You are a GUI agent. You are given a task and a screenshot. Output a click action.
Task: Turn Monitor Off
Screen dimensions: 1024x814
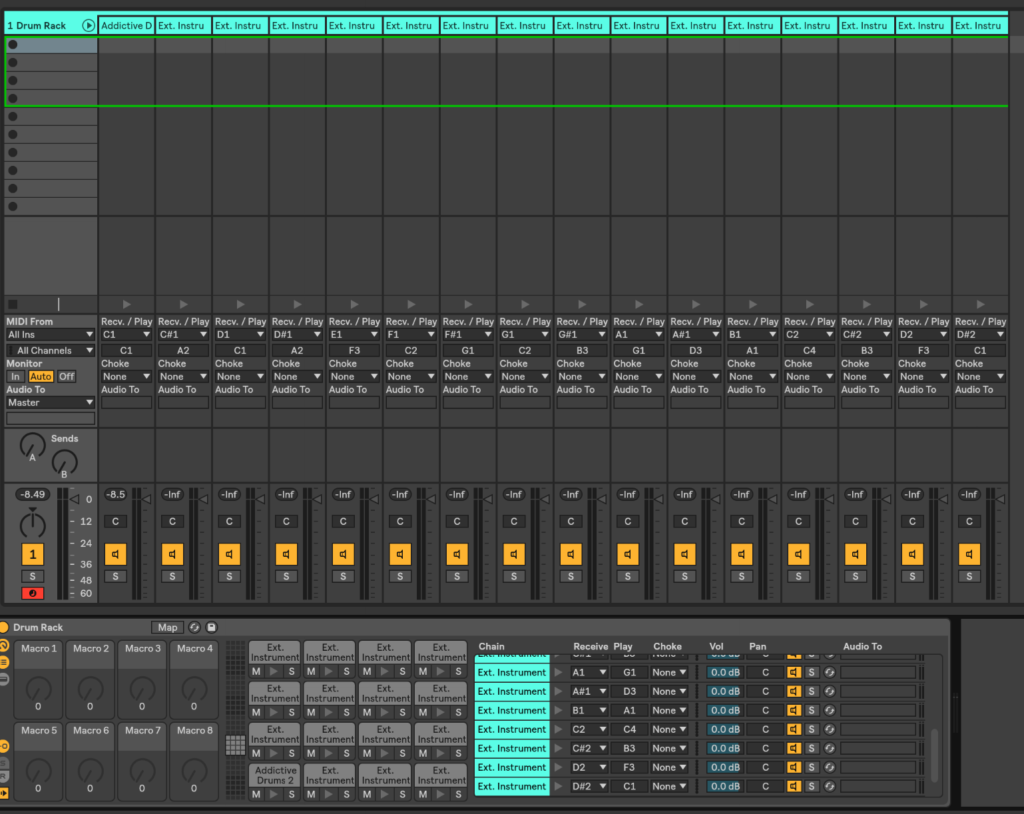(66, 376)
